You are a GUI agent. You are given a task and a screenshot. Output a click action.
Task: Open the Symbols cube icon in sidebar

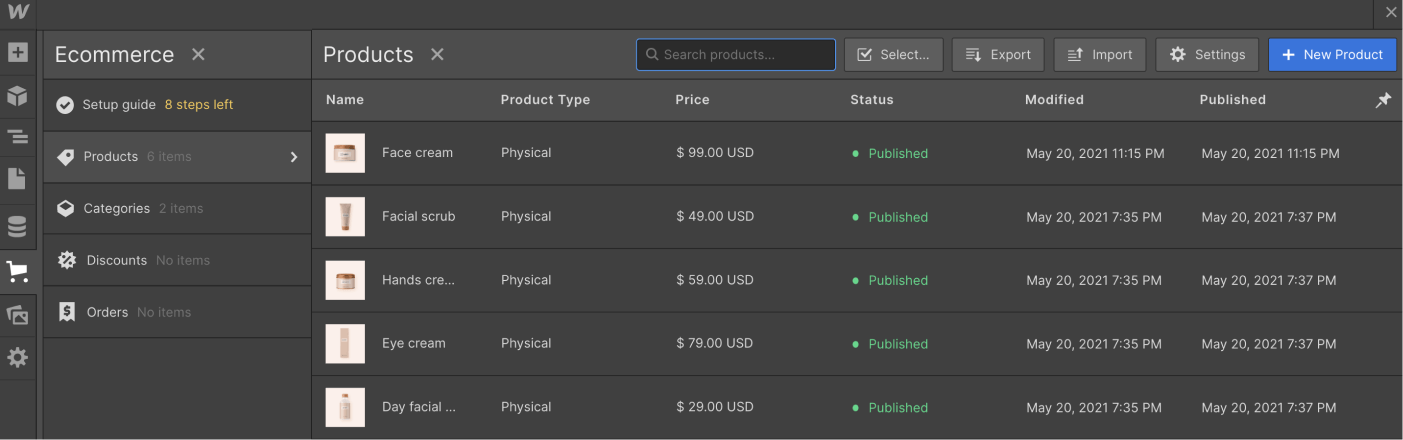(17, 96)
